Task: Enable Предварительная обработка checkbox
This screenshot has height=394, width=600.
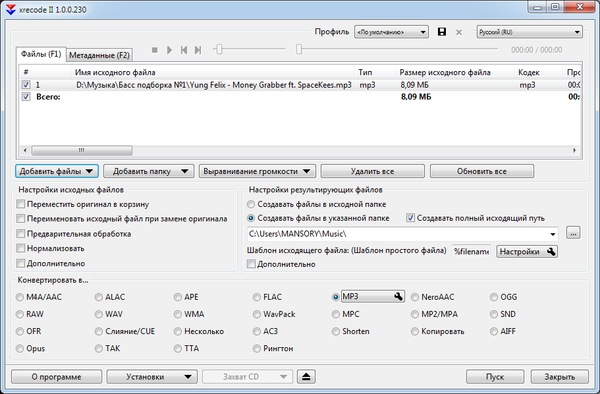Action: 21,234
